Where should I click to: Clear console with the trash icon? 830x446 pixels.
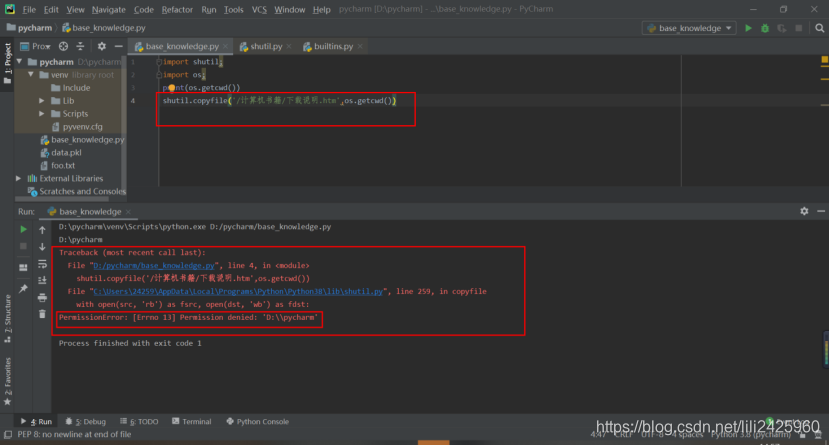pyautogui.click(x=42, y=314)
